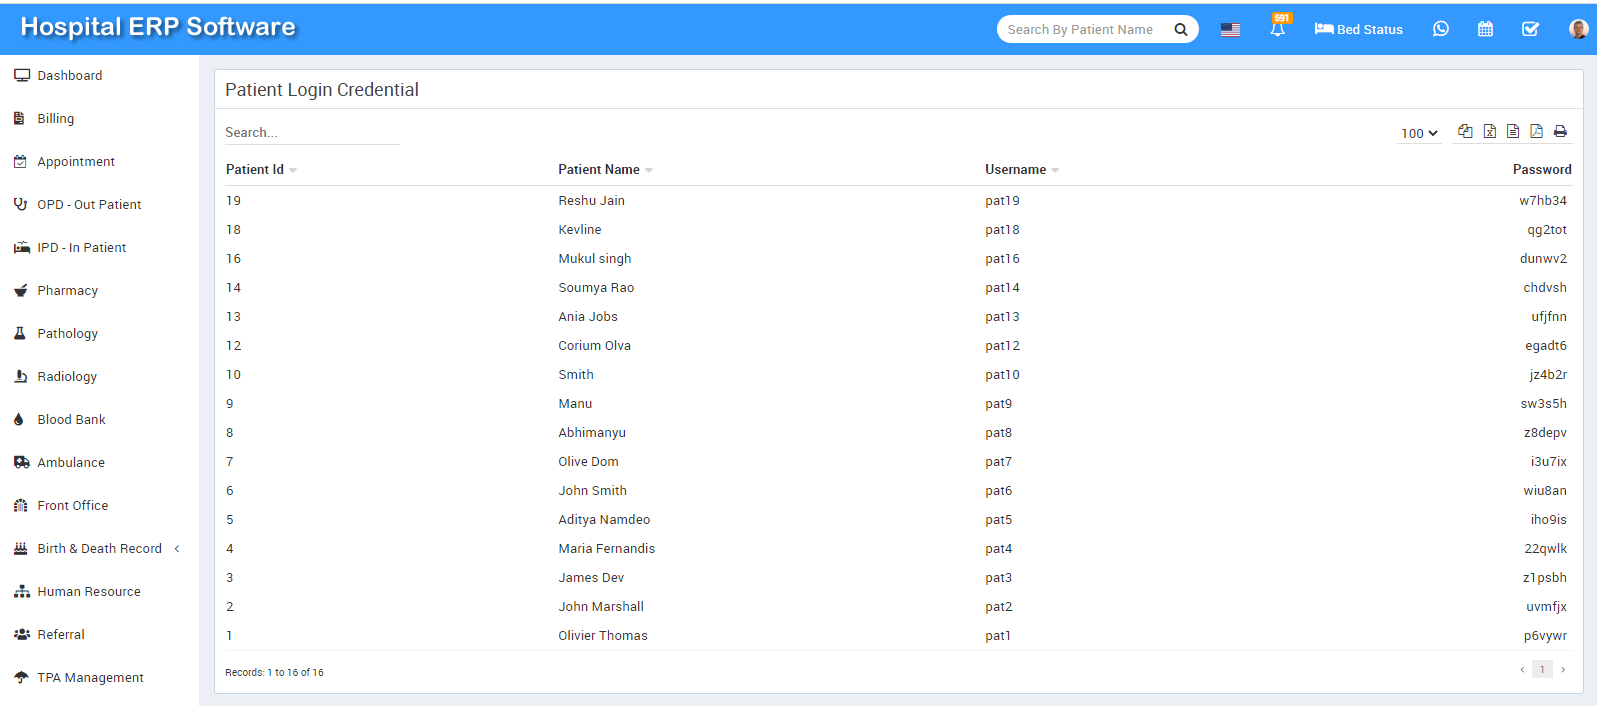The height and width of the screenshot is (706, 1597).
Task: Export table as CSV file
Action: pyautogui.click(x=1513, y=131)
